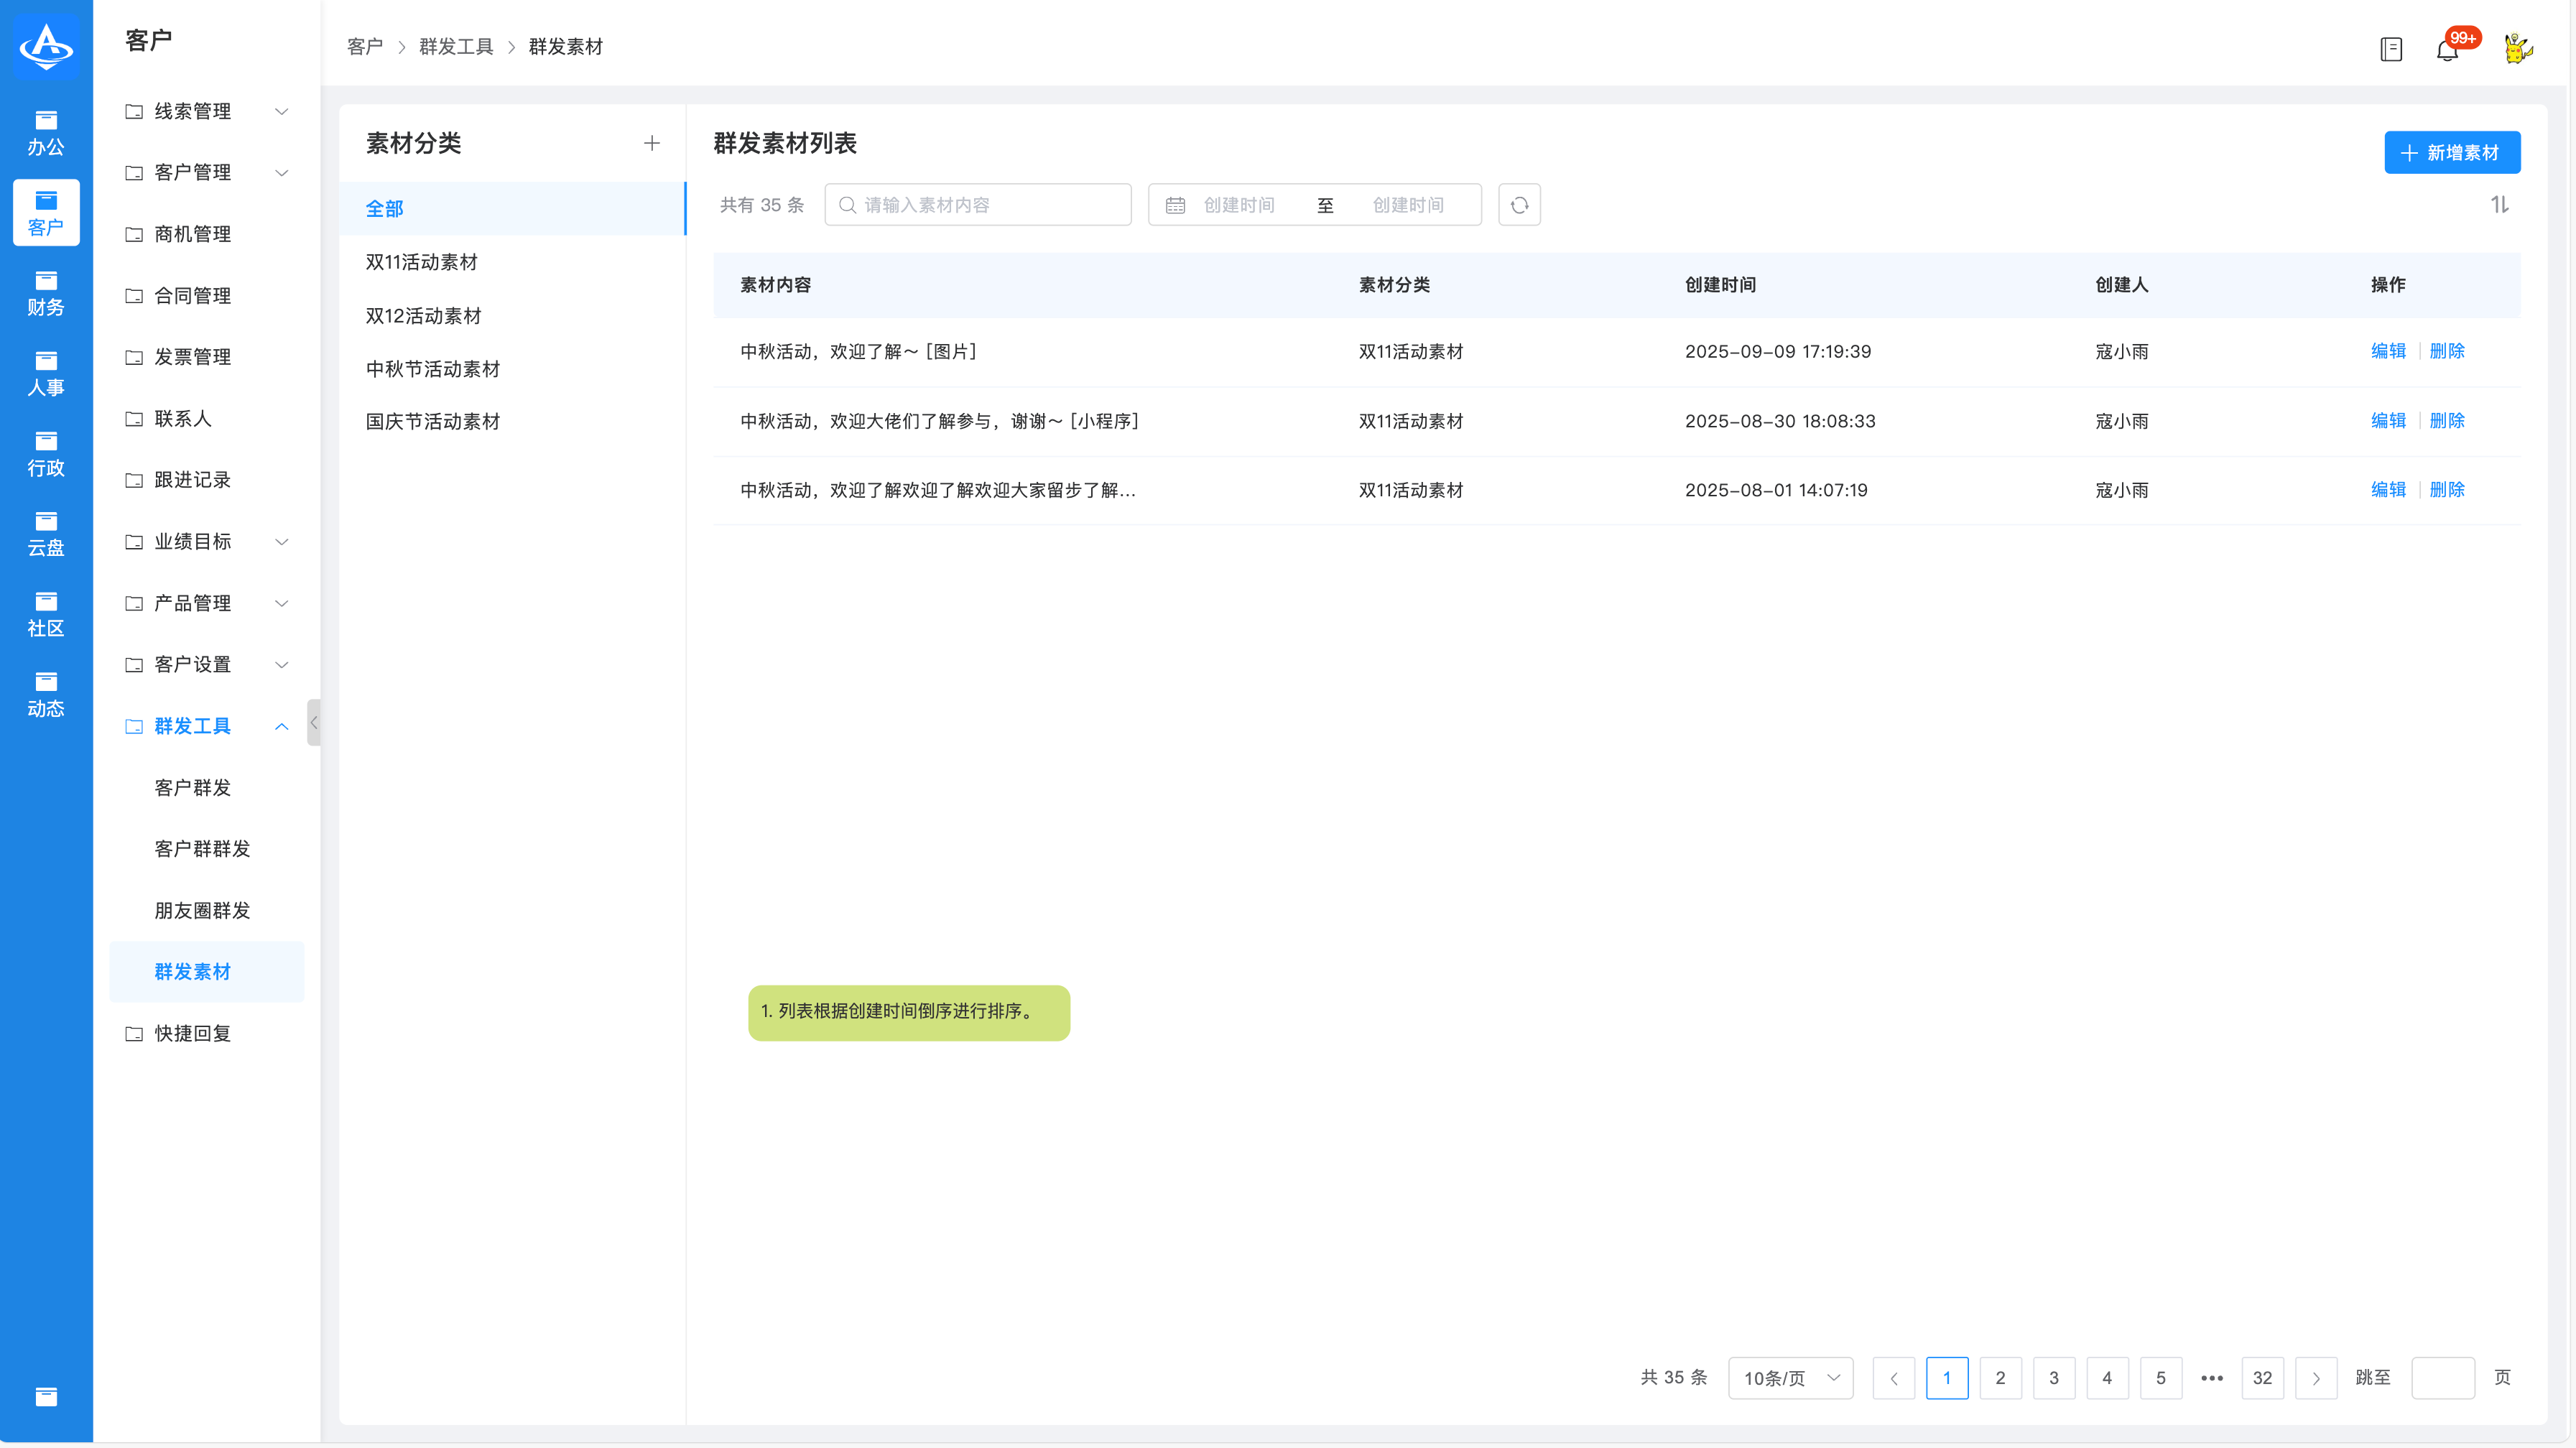Image resolution: width=2576 pixels, height=1448 pixels.
Task: Switch to the 云盘 module icon
Action: tap(46, 533)
